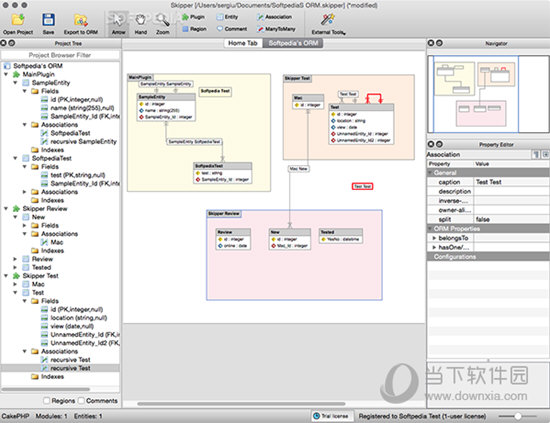Toggle the Regions checkbox

pos(46,401)
